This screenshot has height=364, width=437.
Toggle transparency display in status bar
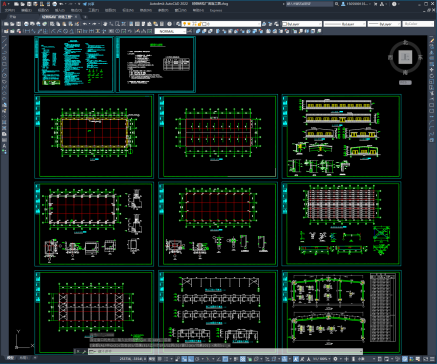point(243,360)
